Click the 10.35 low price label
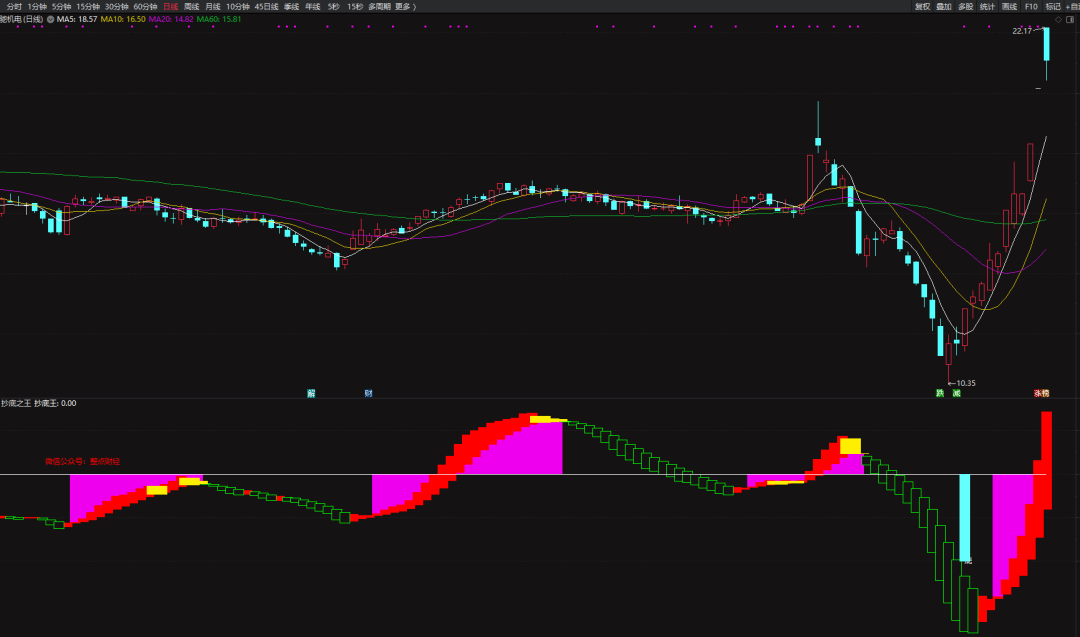 966,383
